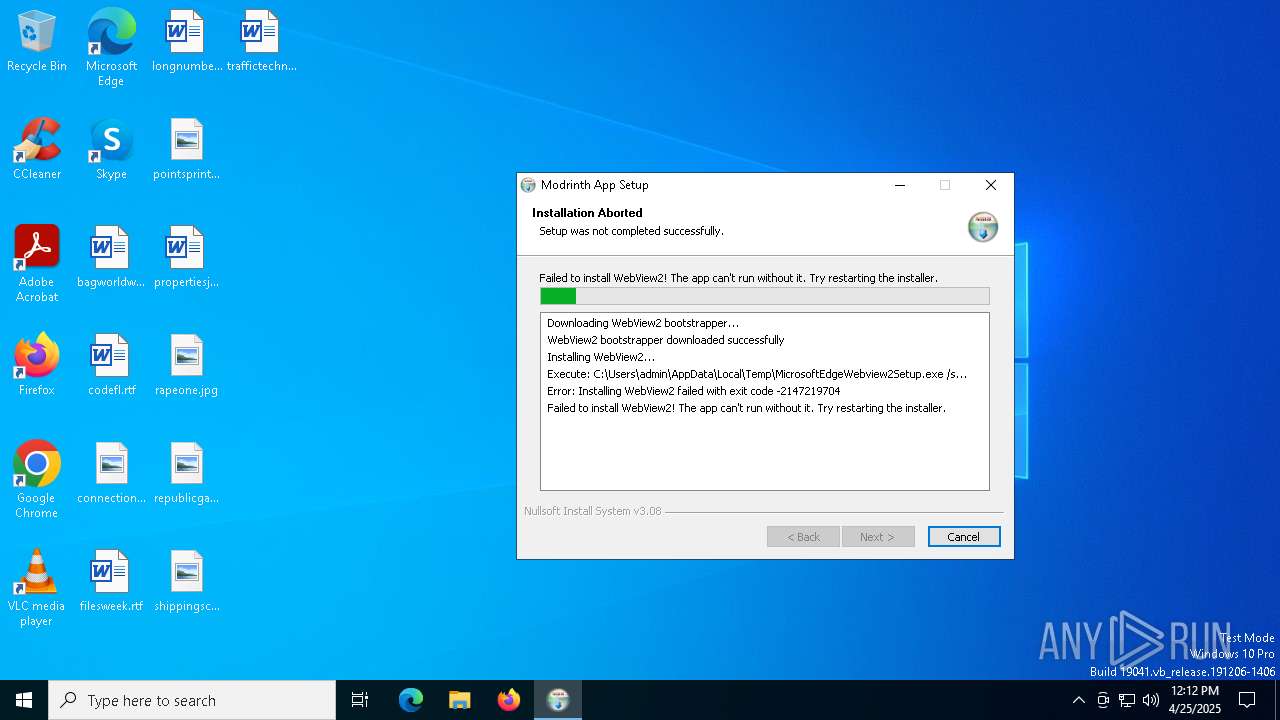Viewport: 1280px width, 720px height.
Task: Click the Windows Start button
Action: click(x=24, y=700)
